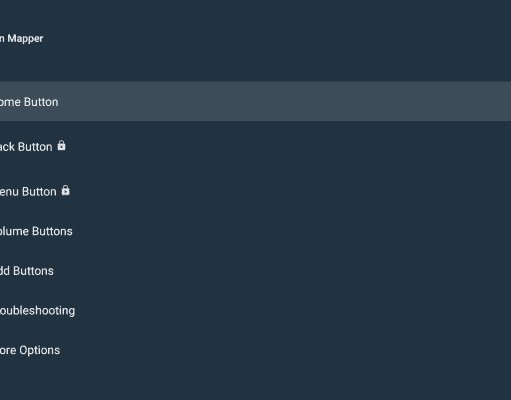Screen dimensions: 511x400
Task: Click the Button Mapper title text
Action: (21, 39)
